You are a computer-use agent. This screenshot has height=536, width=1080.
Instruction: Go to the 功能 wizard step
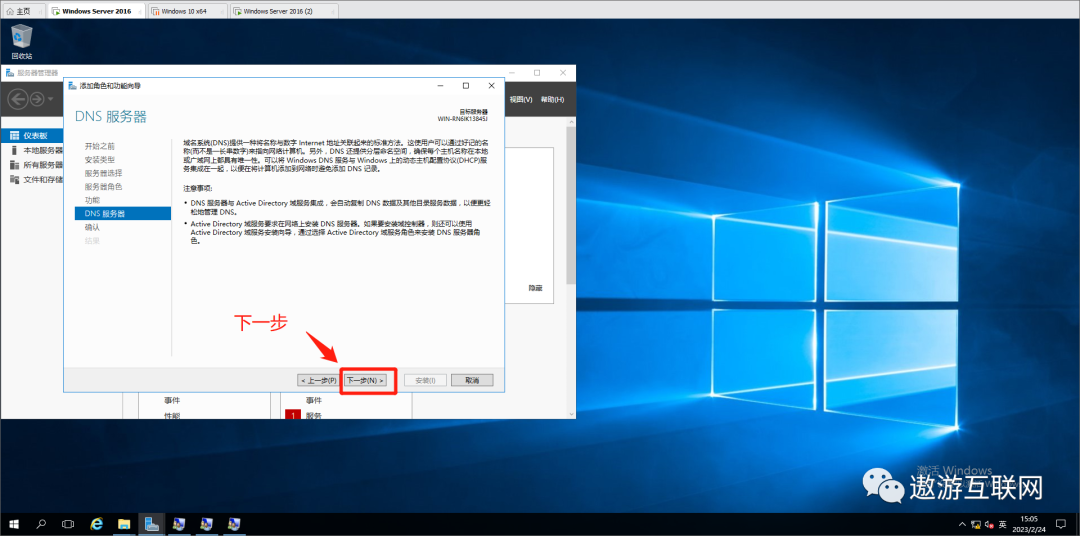click(x=92, y=200)
